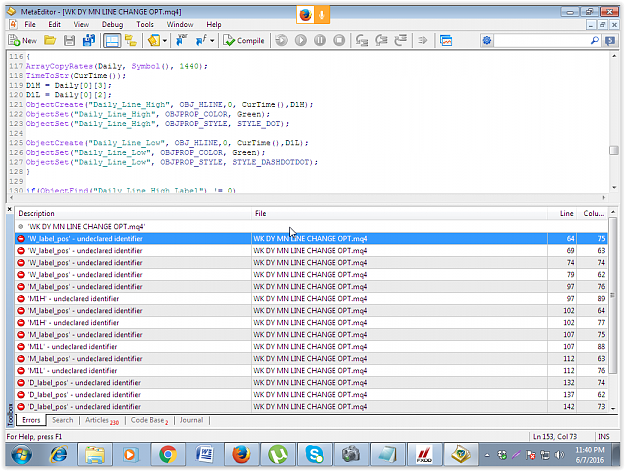Open the Debug menu
This screenshot has height=471, width=625.
pos(112,24)
